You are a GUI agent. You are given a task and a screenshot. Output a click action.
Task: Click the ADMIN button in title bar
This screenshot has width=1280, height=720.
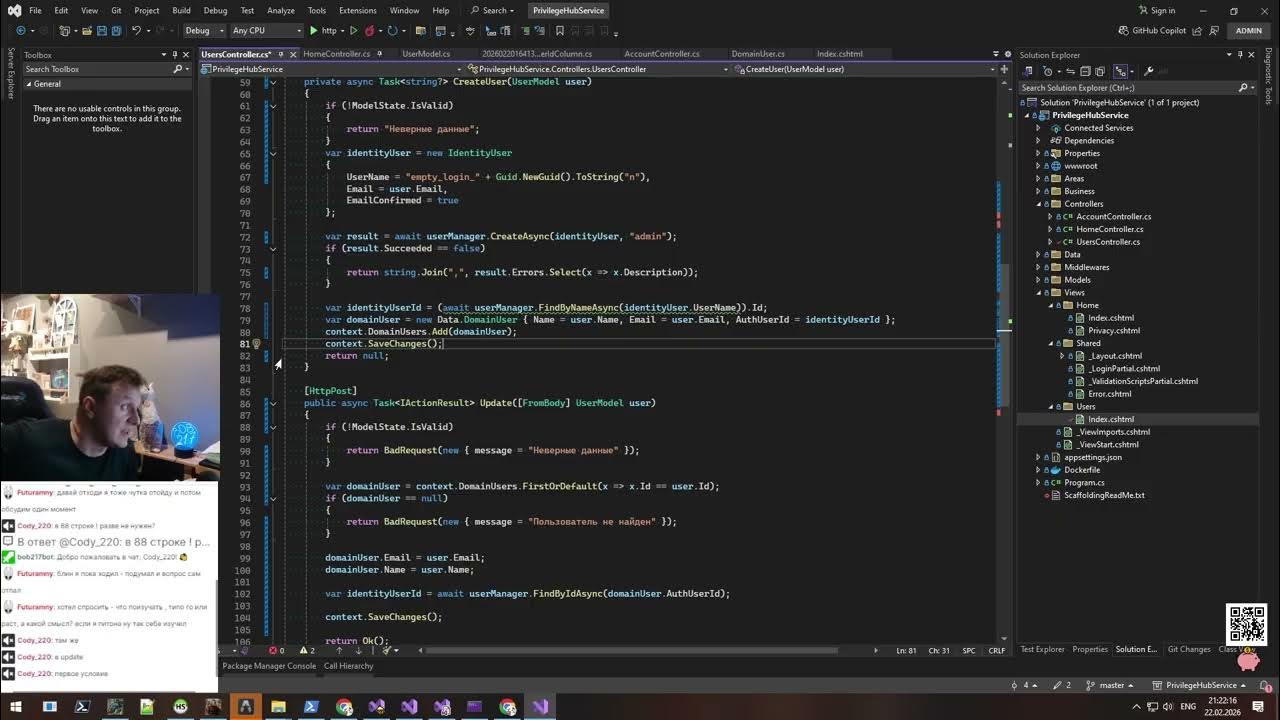click(x=1249, y=31)
